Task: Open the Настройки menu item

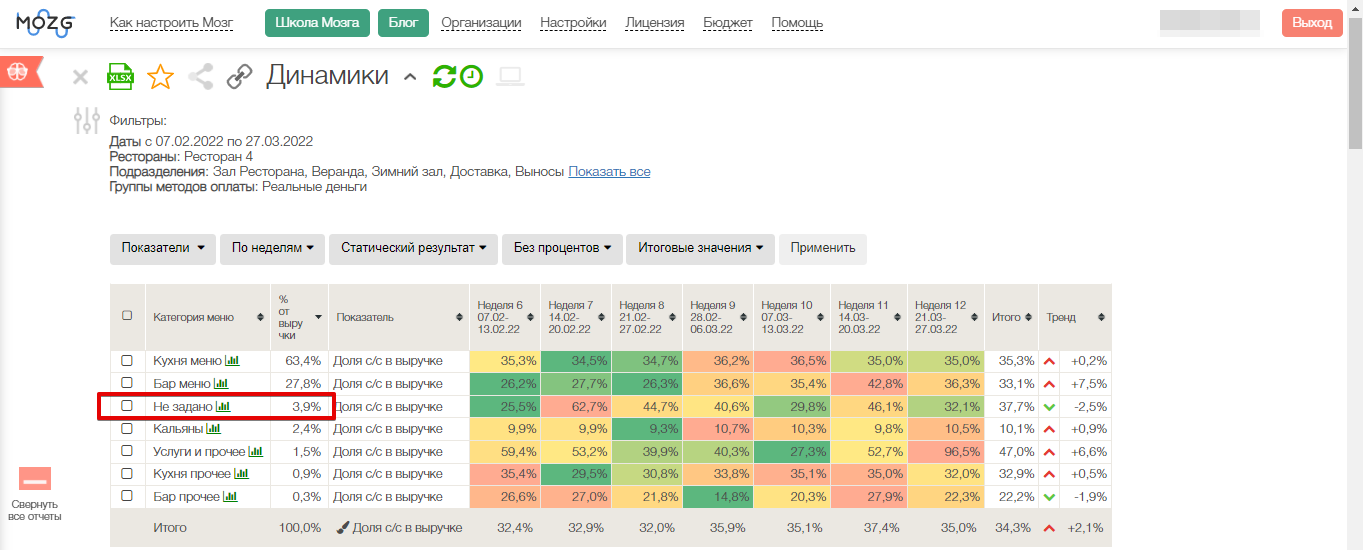Action: (573, 23)
